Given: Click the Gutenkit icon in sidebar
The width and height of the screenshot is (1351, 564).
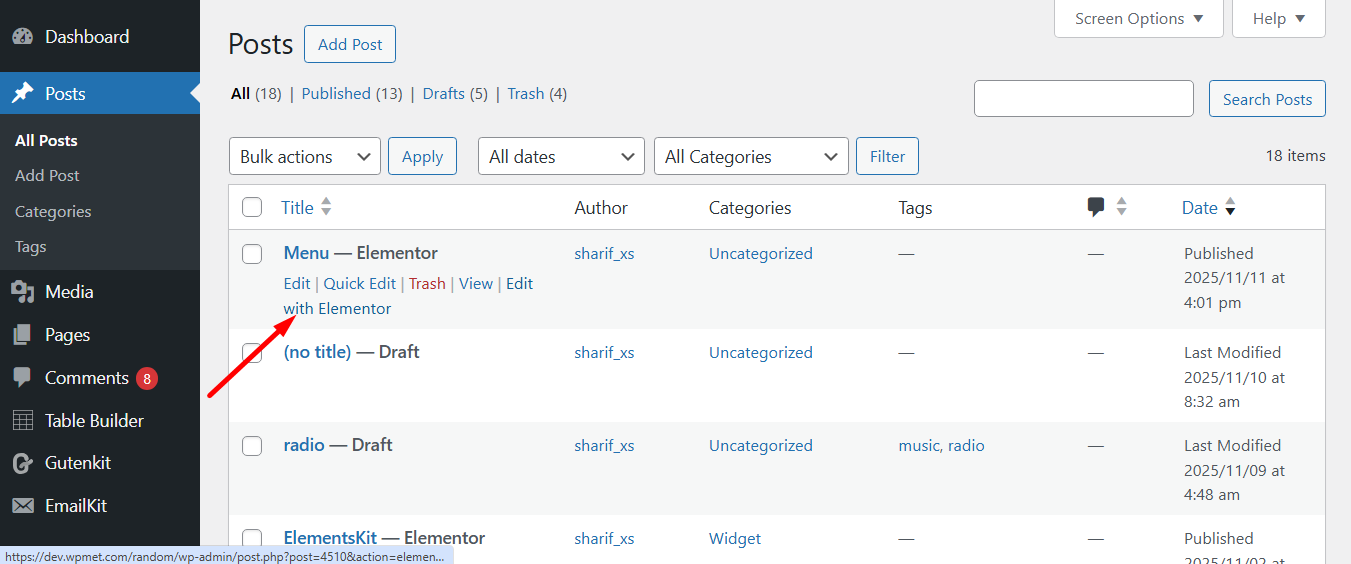Looking at the screenshot, I should coord(22,463).
